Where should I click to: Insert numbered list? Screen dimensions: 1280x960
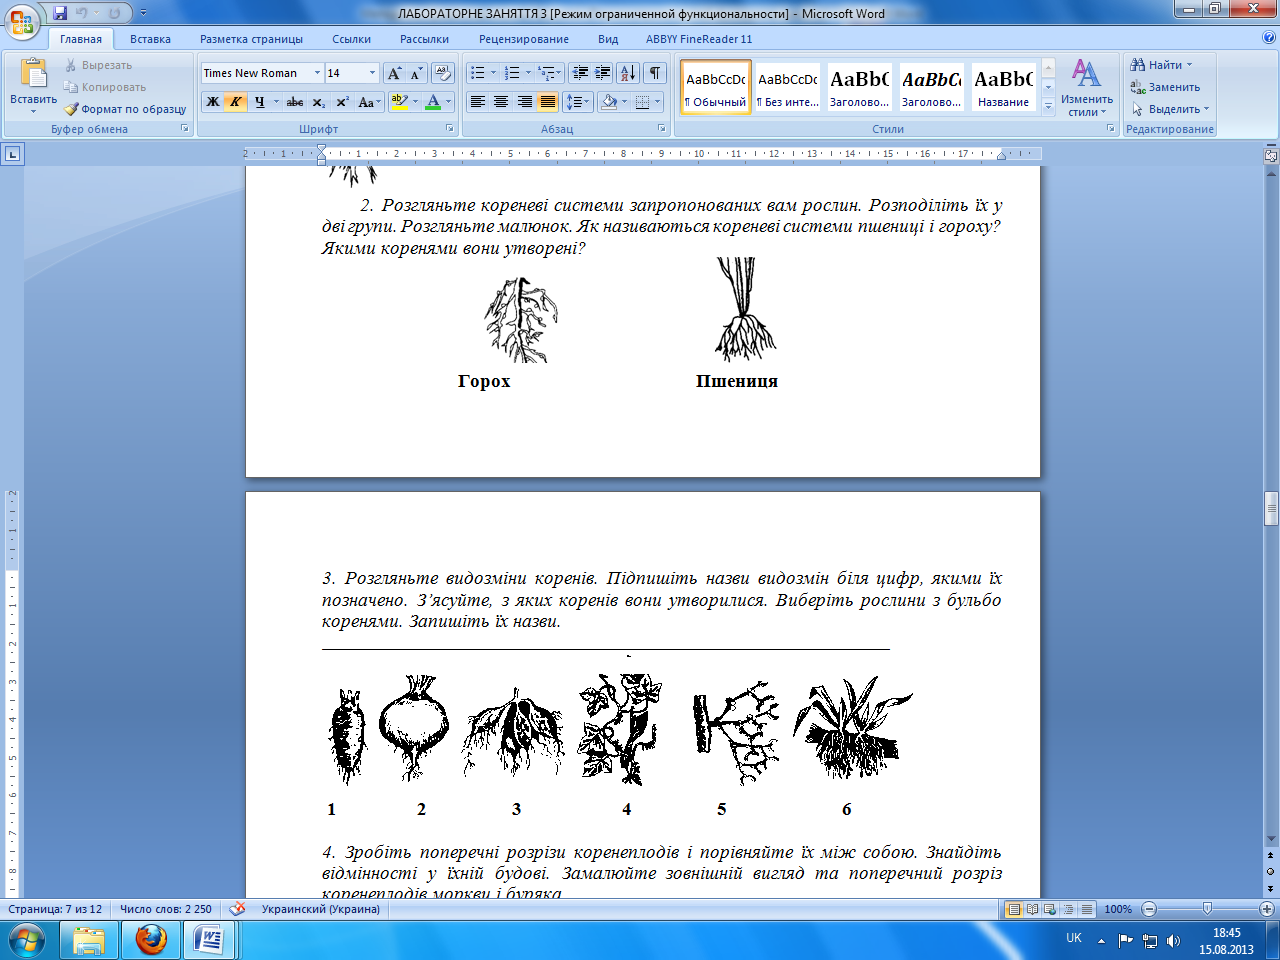[x=512, y=73]
